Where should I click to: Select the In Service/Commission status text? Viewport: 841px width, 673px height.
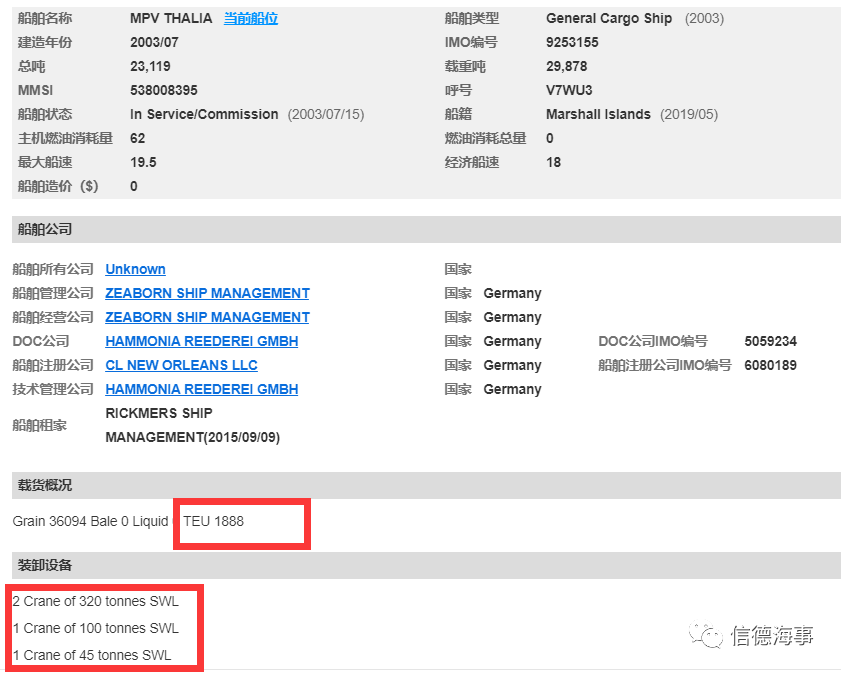click(204, 114)
